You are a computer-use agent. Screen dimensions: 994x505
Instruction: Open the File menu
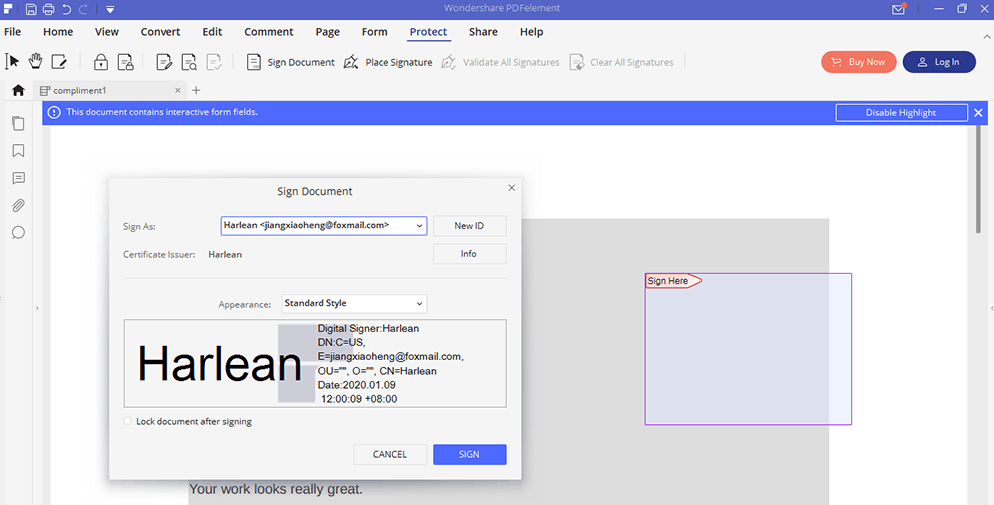click(13, 32)
